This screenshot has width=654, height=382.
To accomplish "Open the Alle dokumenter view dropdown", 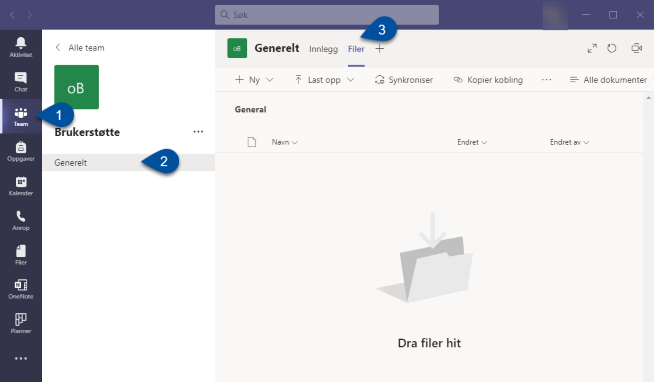I will tap(610, 80).
